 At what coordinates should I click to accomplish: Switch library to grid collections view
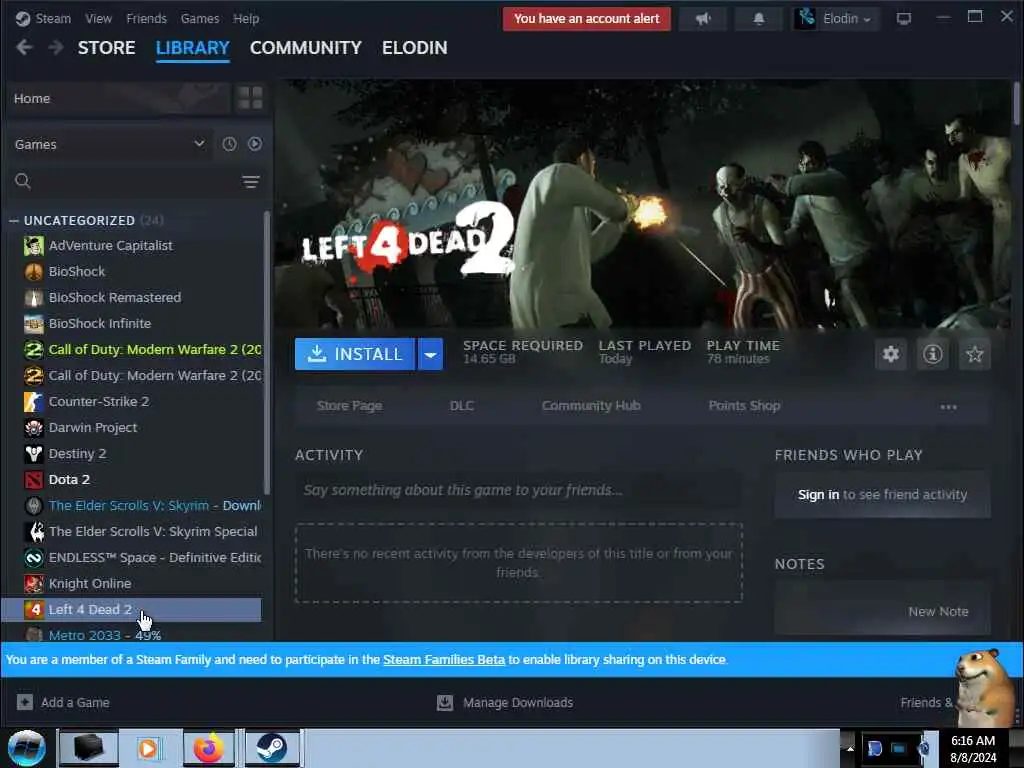(x=250, y=98)
